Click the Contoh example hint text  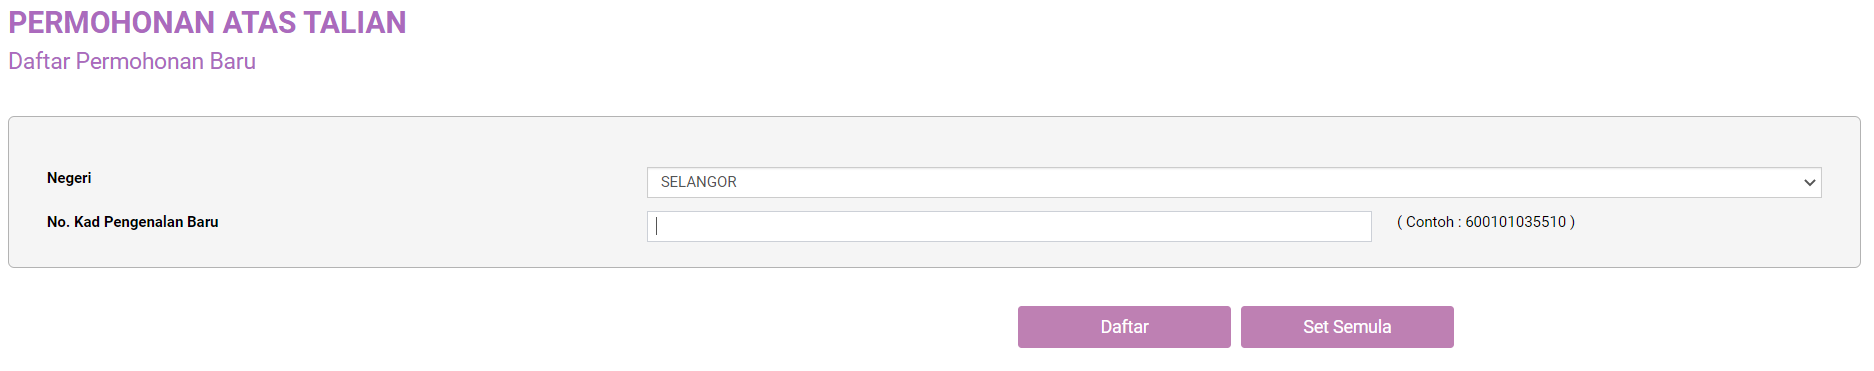1486,222
